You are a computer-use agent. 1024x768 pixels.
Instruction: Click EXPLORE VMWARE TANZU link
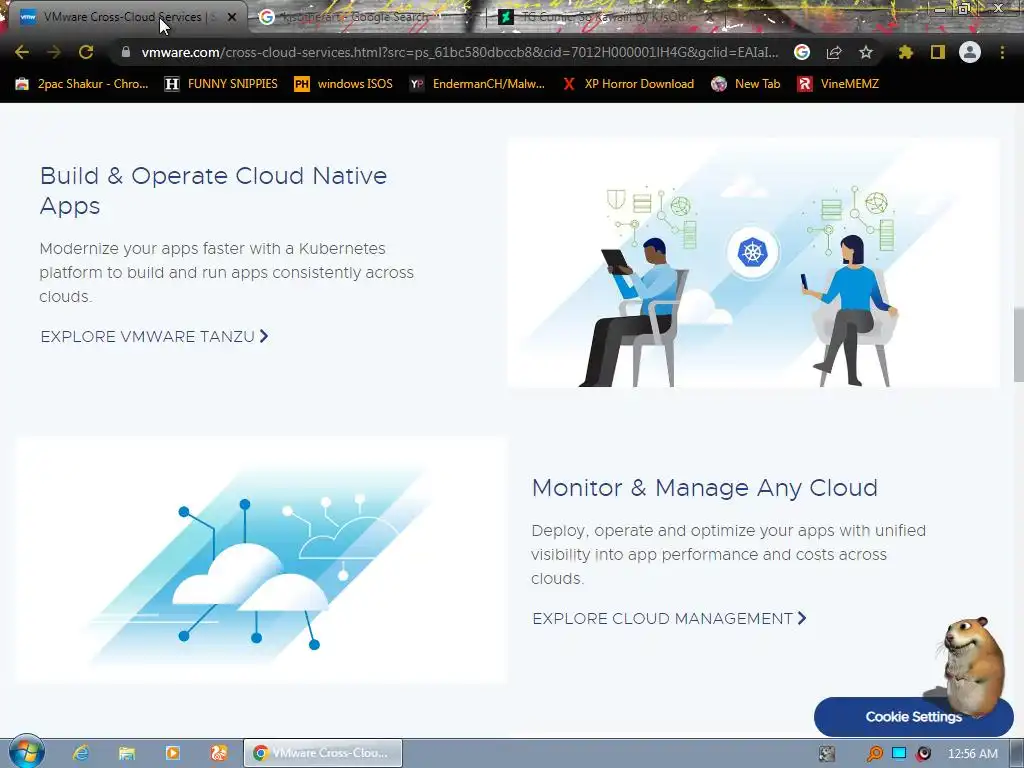(154, 336)
